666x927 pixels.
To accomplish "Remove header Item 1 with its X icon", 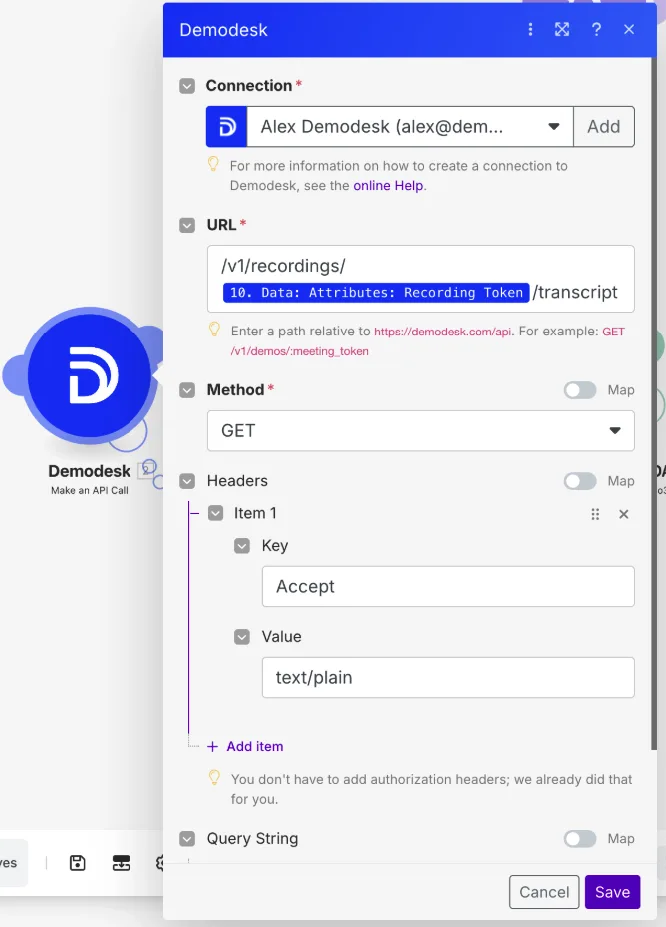I will tap(623, 514).
